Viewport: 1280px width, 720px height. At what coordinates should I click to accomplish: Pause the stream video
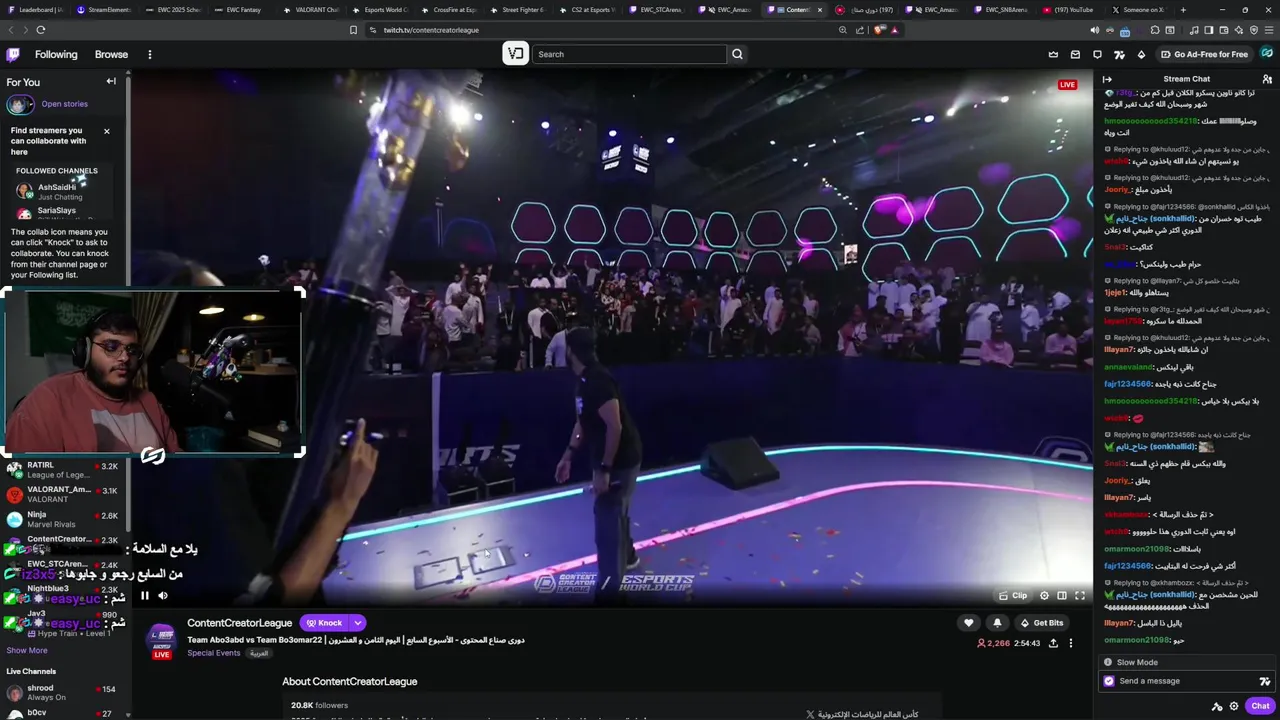[144, 596]
